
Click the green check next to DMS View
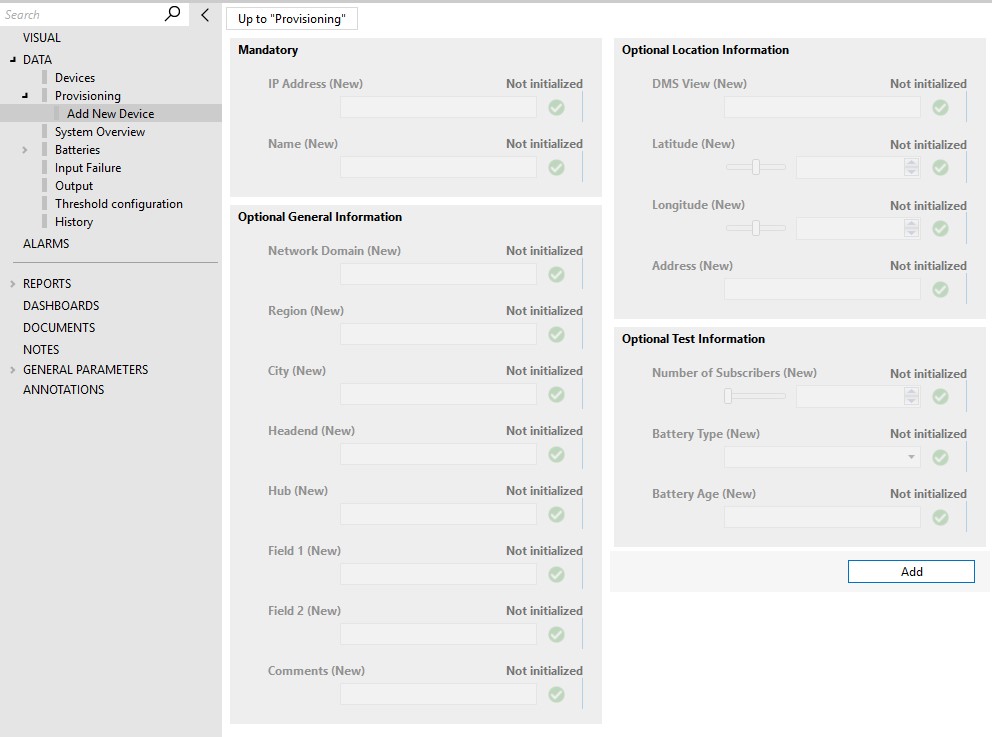coord(941,108)
